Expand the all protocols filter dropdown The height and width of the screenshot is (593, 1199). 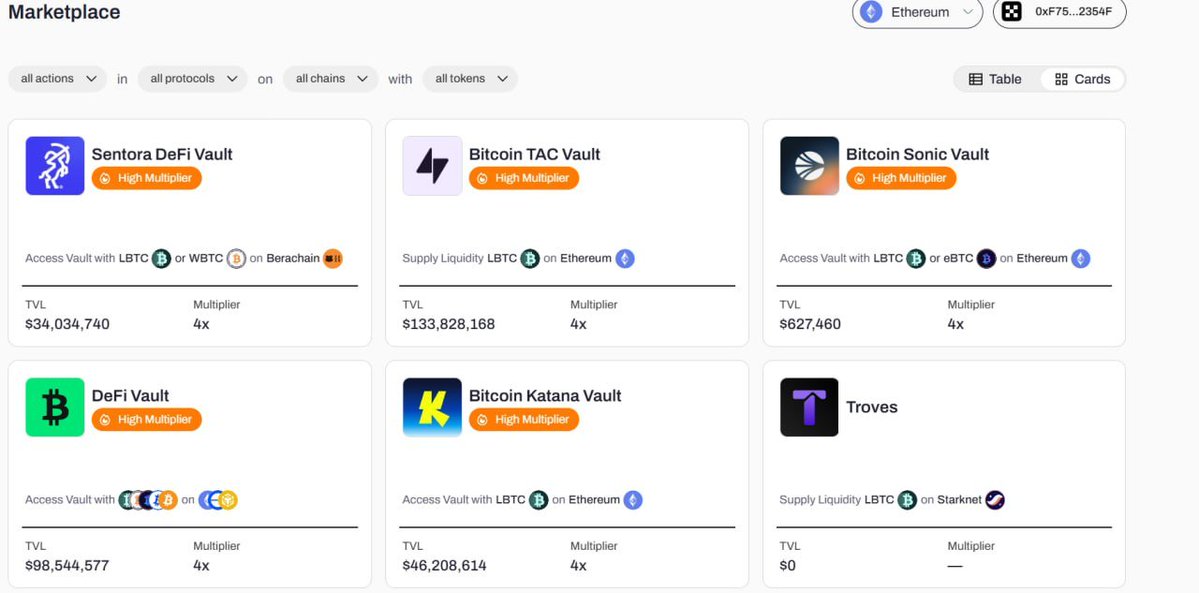click(192, 79)
